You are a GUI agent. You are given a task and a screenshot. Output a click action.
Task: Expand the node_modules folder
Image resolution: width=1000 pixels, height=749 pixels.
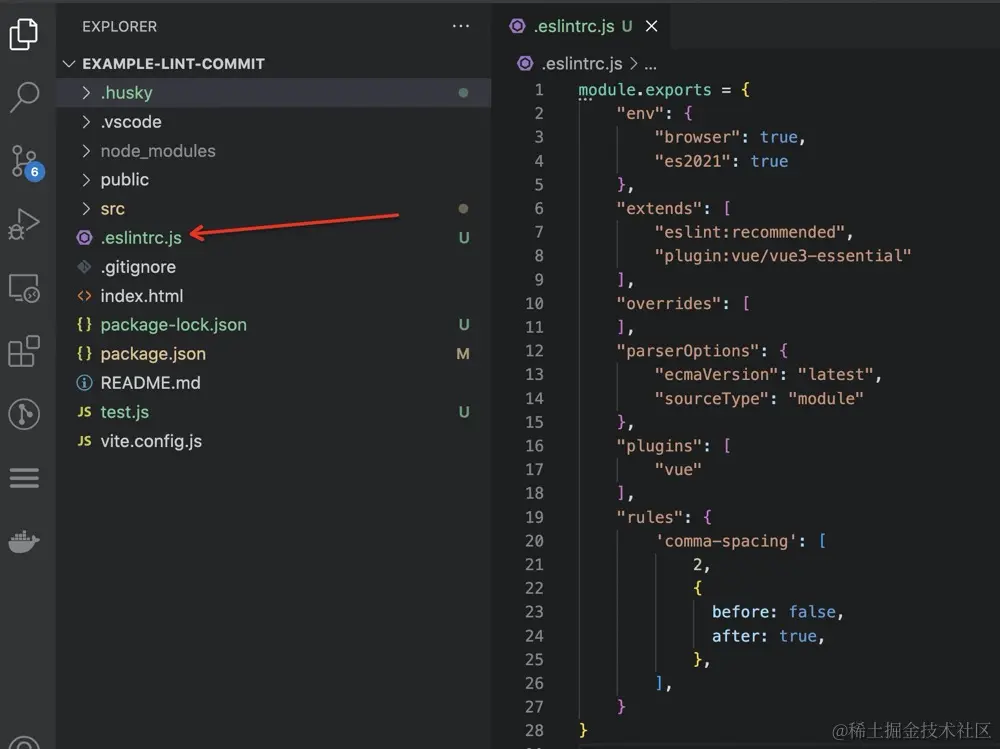pyautogui.click(x=86, y=151)
